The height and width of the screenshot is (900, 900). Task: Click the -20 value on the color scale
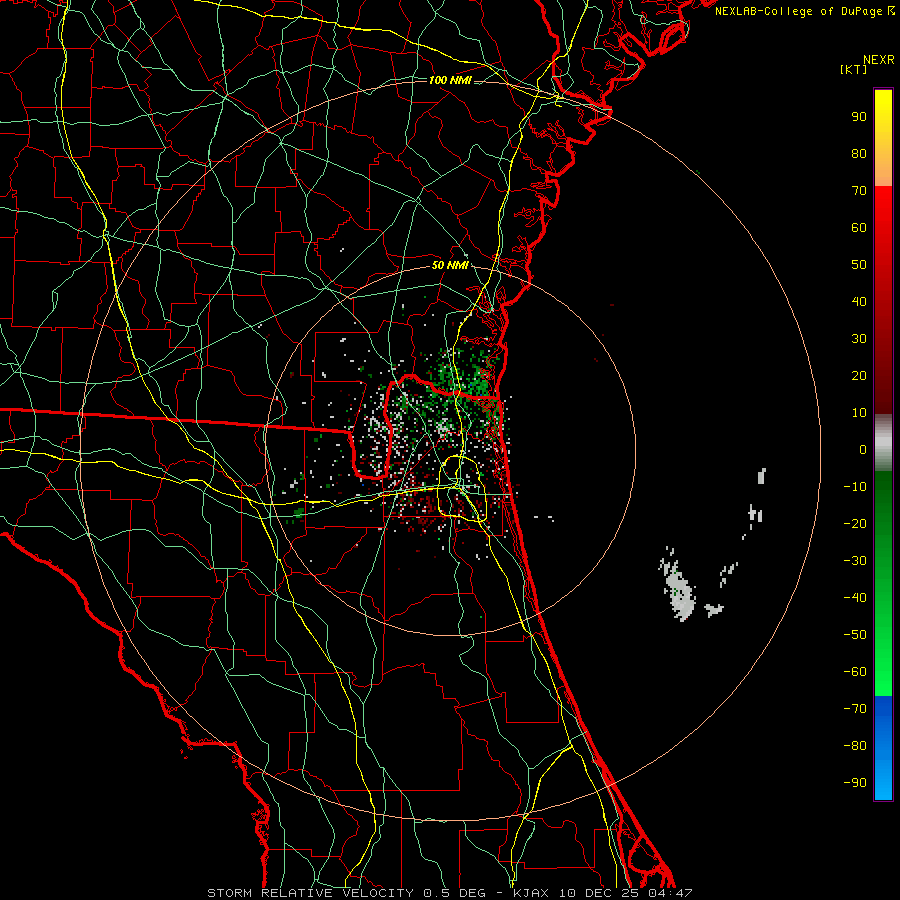(x=855, y=524)
